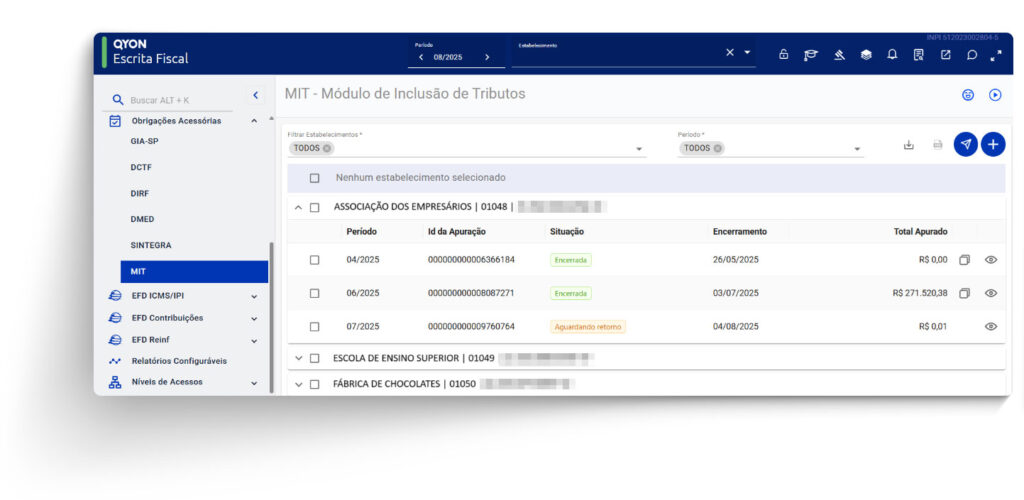Toggle the 'Nenhum estabelecimento selecionado' select-all checkbox
Image resolution: width=1024 pixels, height=500 pixels.
coord(314,178)
